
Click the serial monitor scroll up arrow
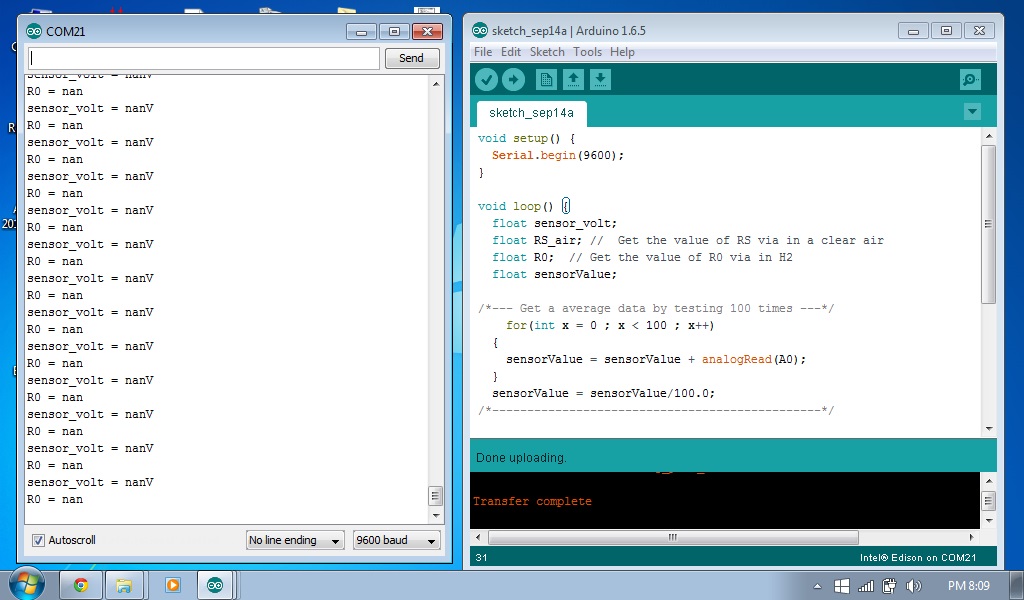click(436, 84)
